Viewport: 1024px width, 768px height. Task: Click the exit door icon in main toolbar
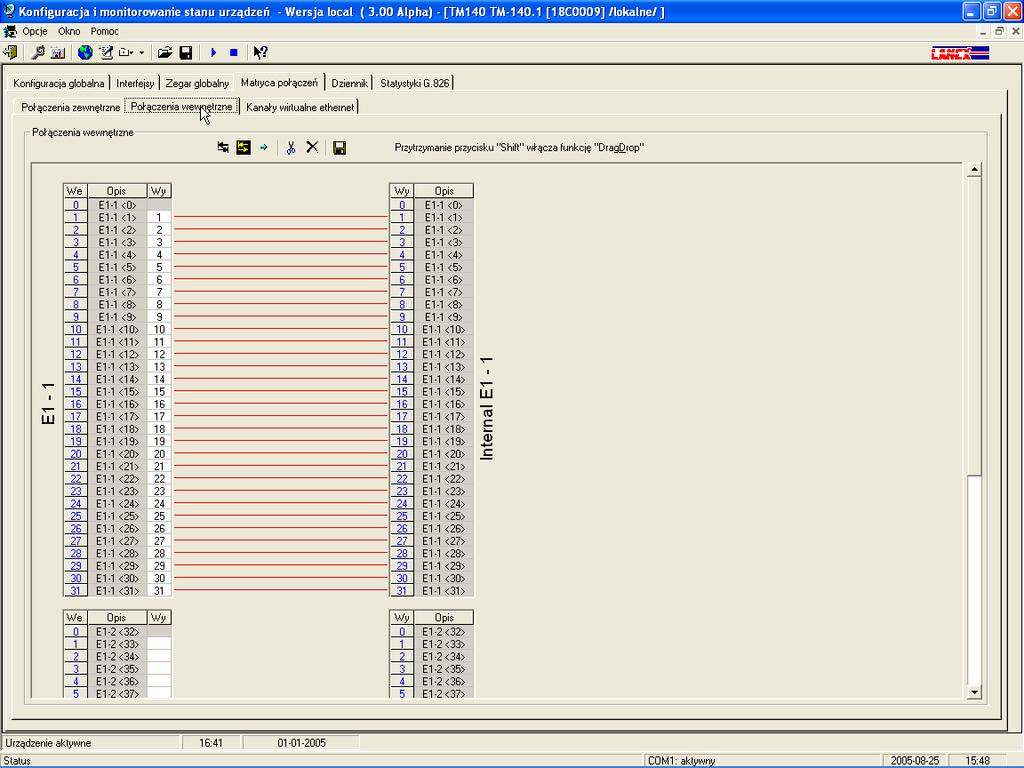(x=10, y=52)
